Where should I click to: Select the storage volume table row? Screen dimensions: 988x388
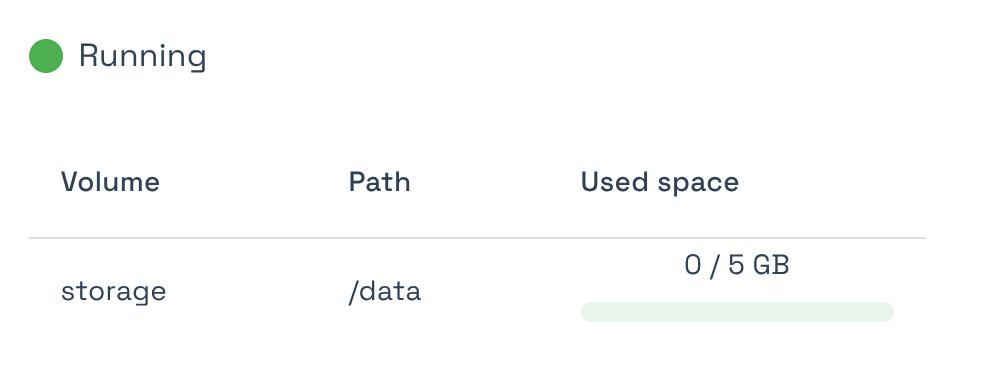[x=478, y=292]
